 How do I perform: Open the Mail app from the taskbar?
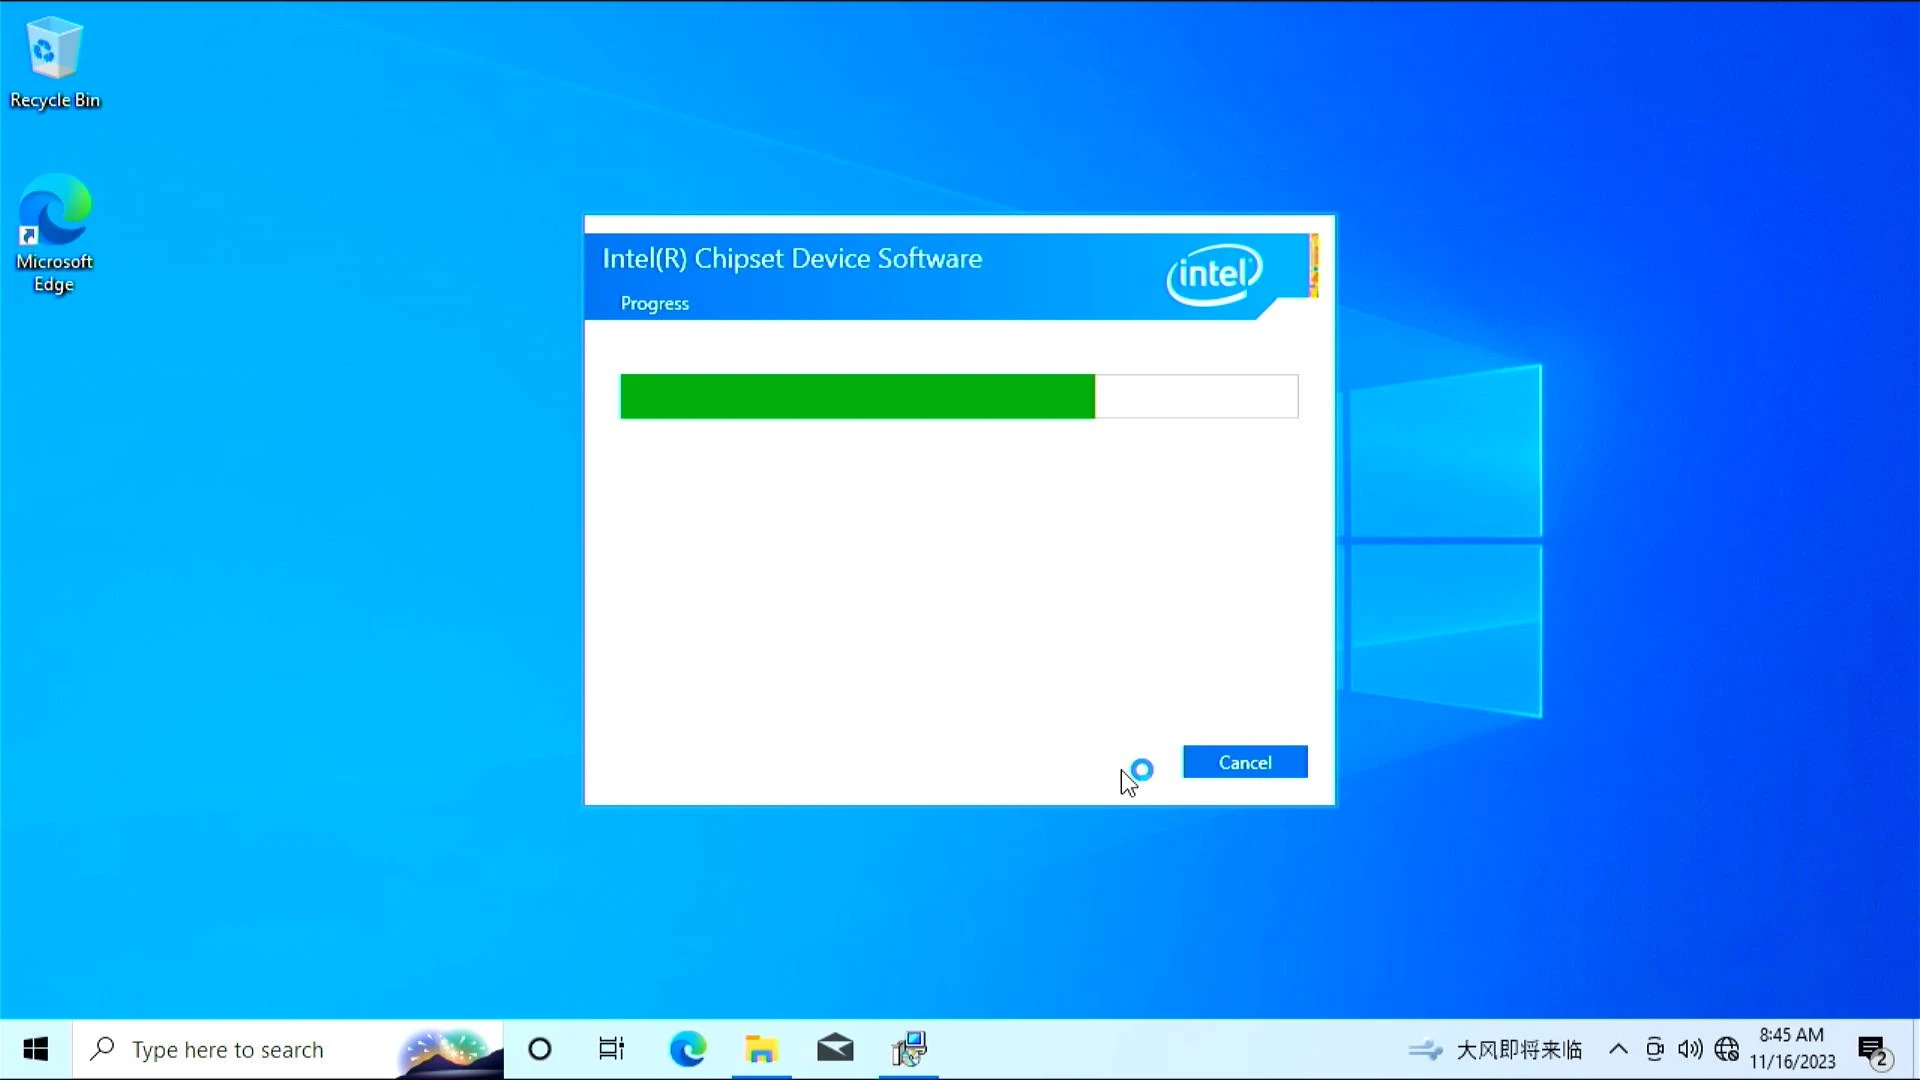[x=835, y=1049]
